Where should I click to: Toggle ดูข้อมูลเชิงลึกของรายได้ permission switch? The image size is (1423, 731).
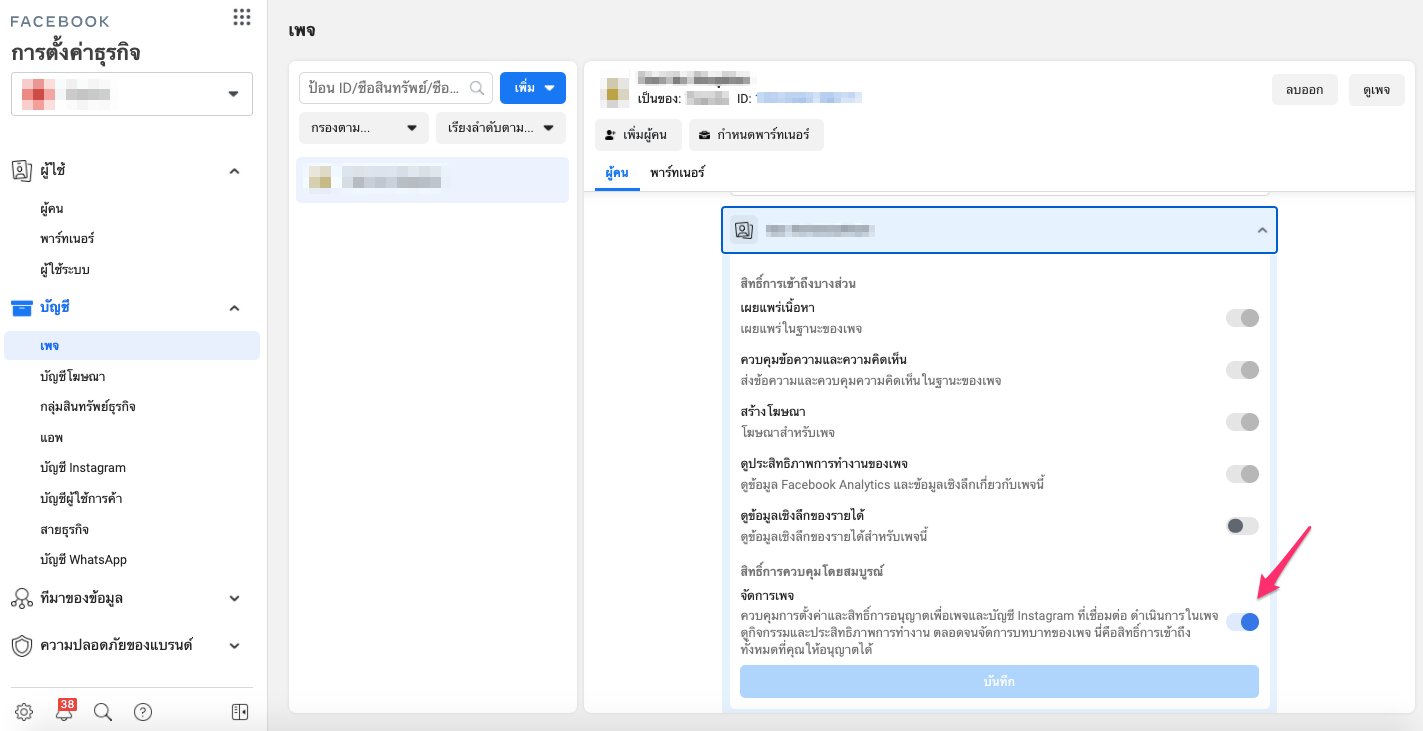(x=1242, y=526)
